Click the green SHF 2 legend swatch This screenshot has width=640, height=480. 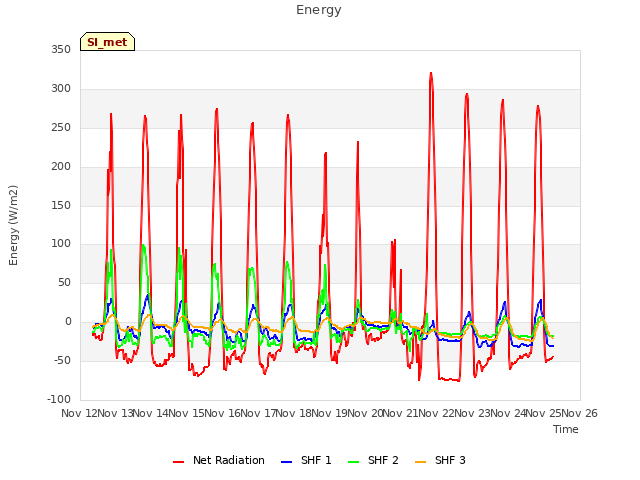pyautogui.click(x=353, y=462)
